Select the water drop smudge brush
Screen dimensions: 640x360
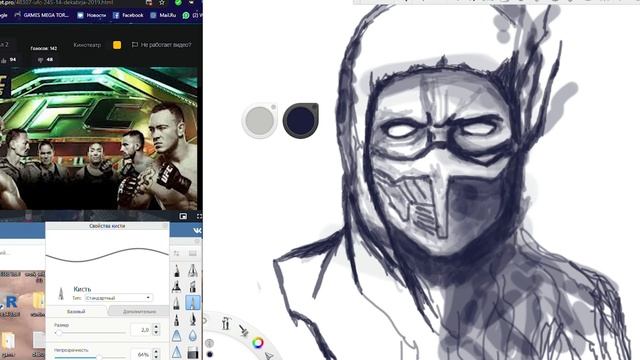[193, 336]
